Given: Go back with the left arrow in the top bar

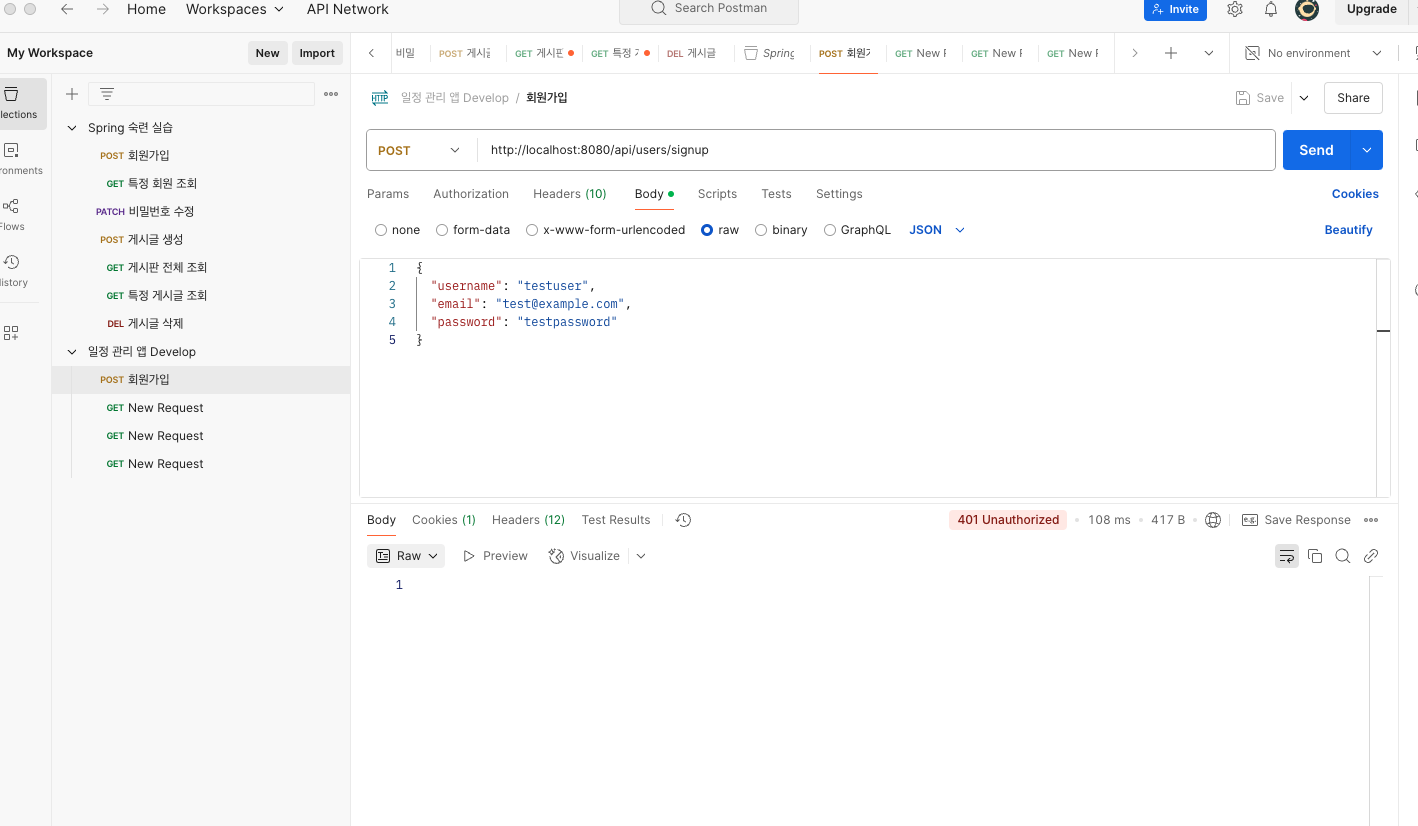Looking at the screenshot, I should point(67,9).
